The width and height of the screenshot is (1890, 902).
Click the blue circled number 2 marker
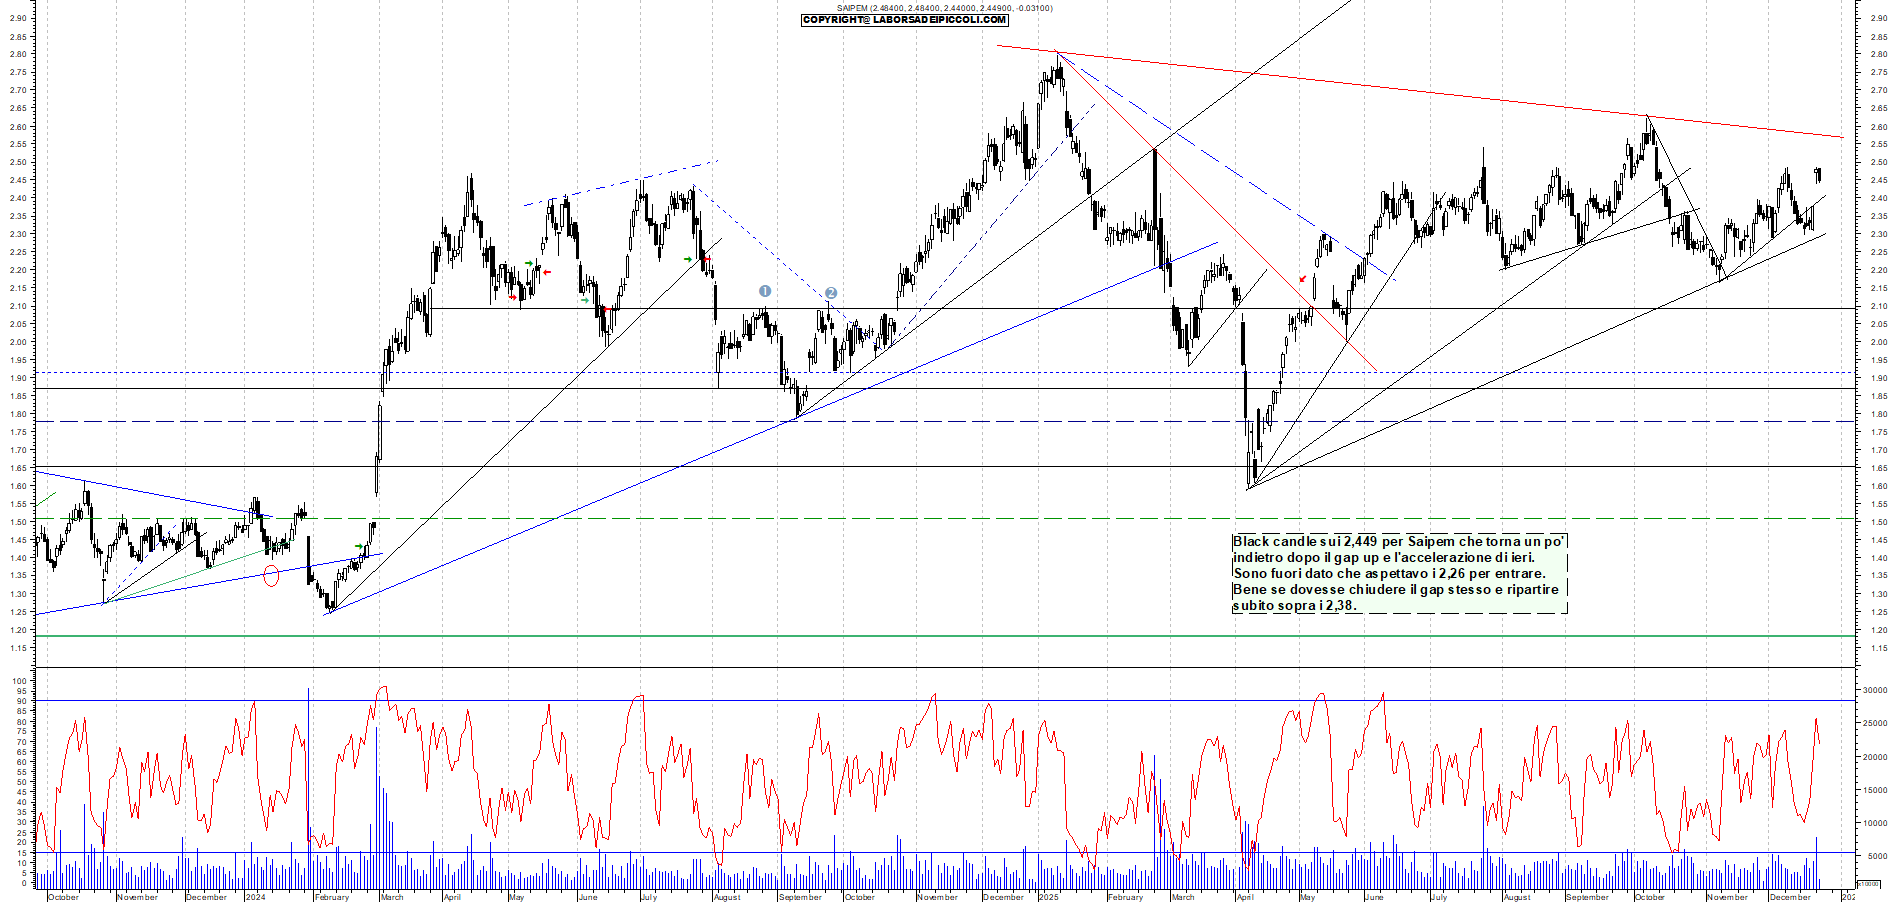tap(831, 293)
